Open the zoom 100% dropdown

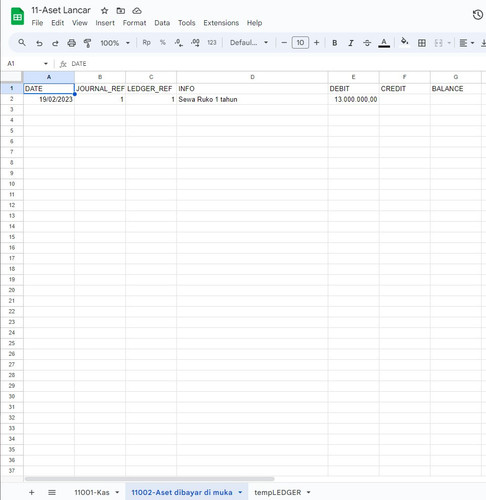point(115,43)
